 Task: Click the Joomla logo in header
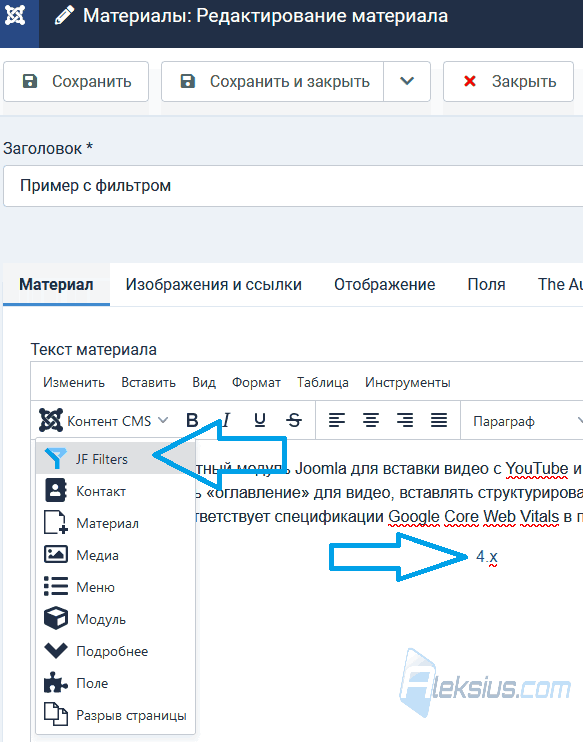15,16
